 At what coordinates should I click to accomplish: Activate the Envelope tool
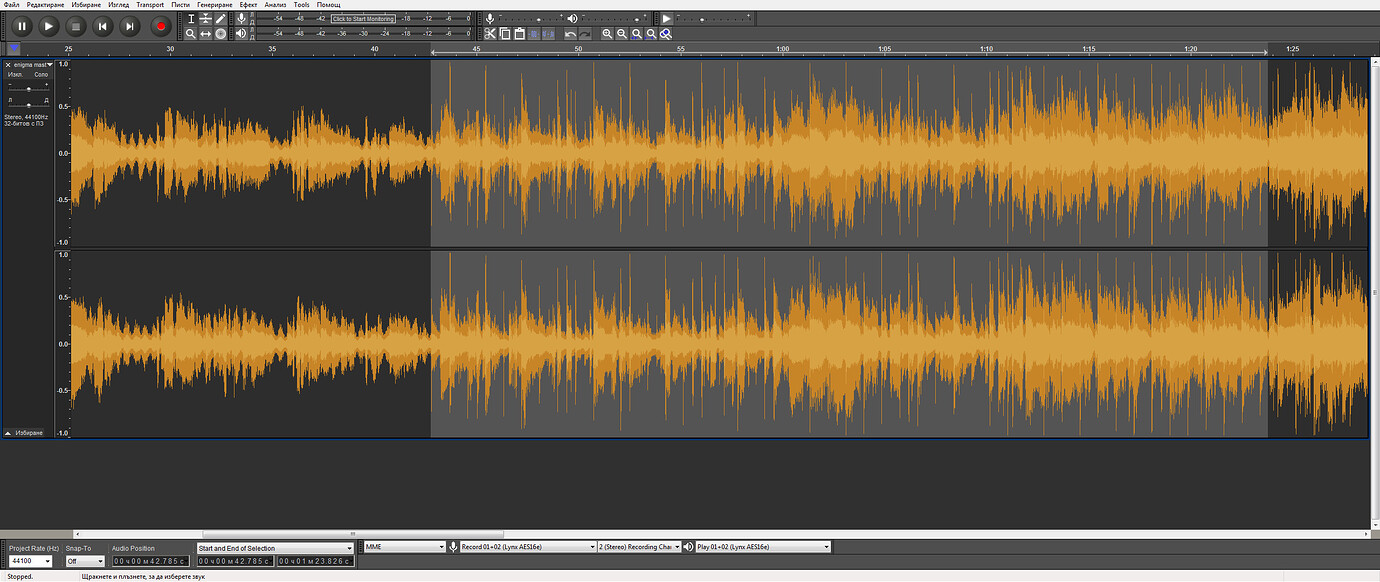205,18
